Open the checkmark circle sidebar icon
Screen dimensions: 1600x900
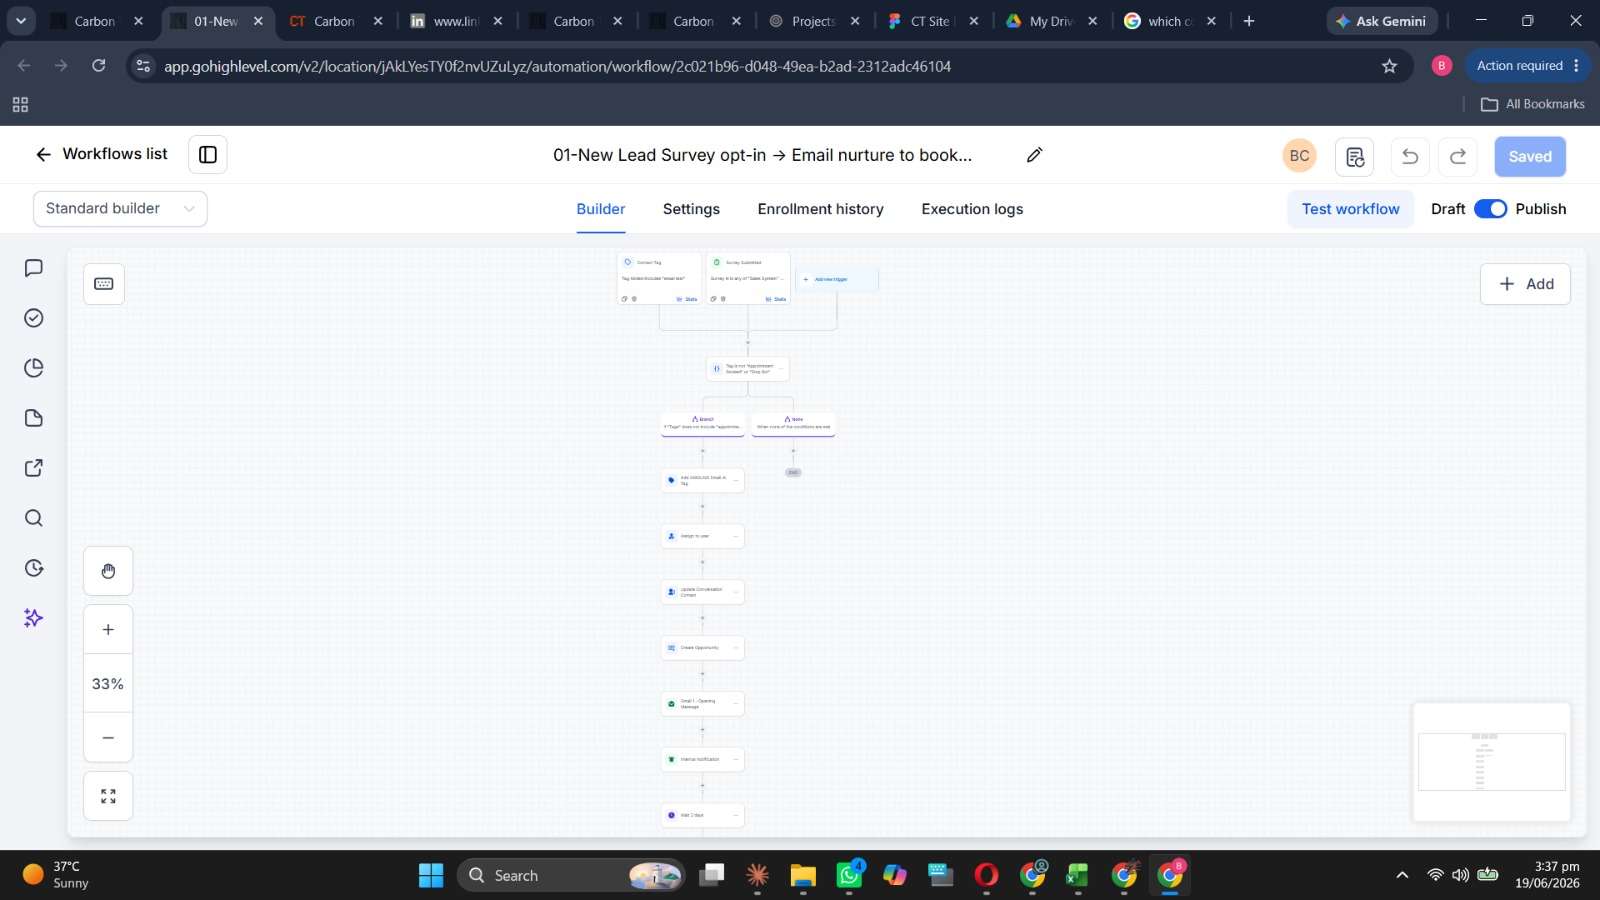(34, 318)
